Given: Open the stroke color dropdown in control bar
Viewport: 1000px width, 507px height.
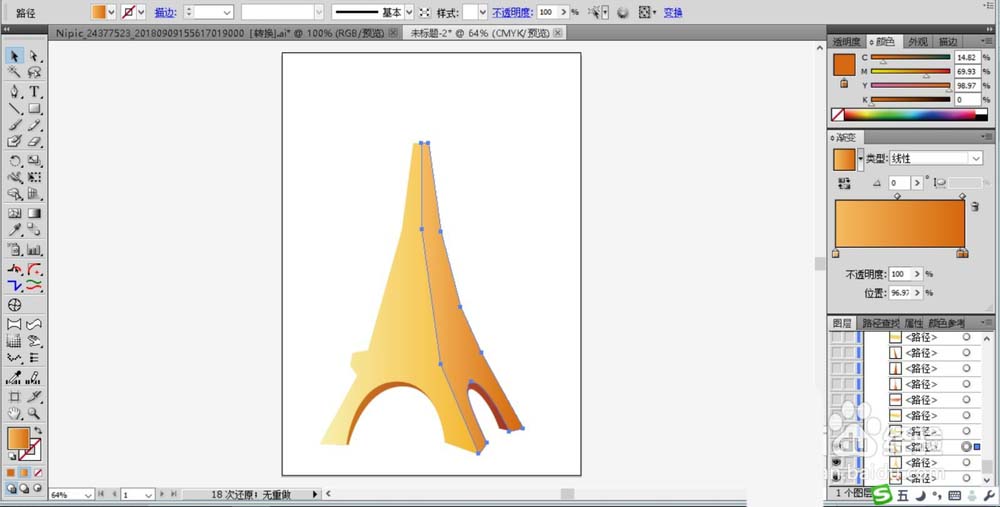Looking at the screenshot, I should click(x=142, y=12).
